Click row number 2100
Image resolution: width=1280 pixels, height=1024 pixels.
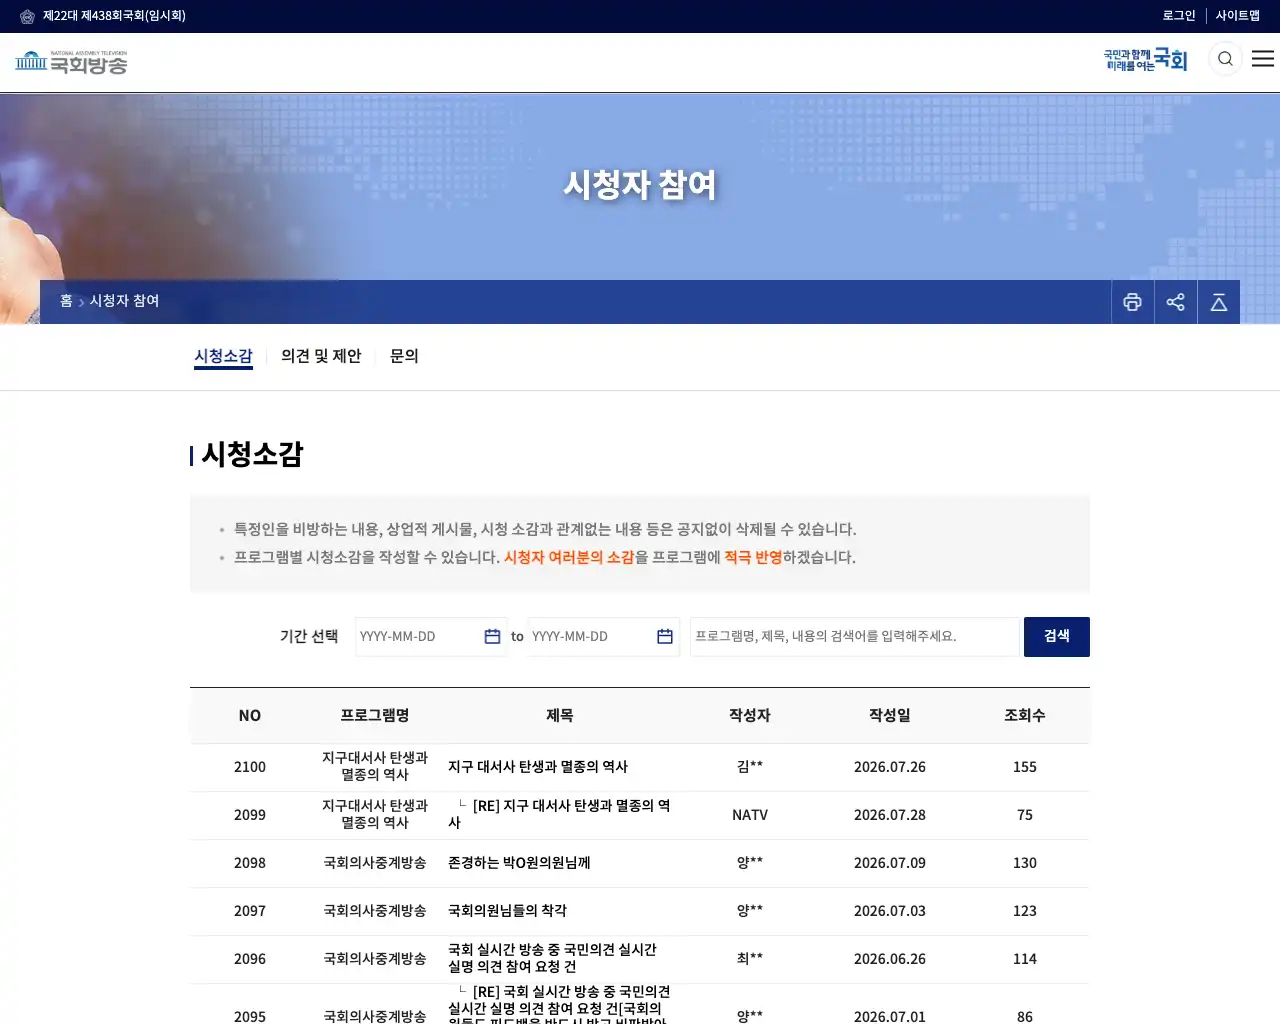(x=250, y=767)
